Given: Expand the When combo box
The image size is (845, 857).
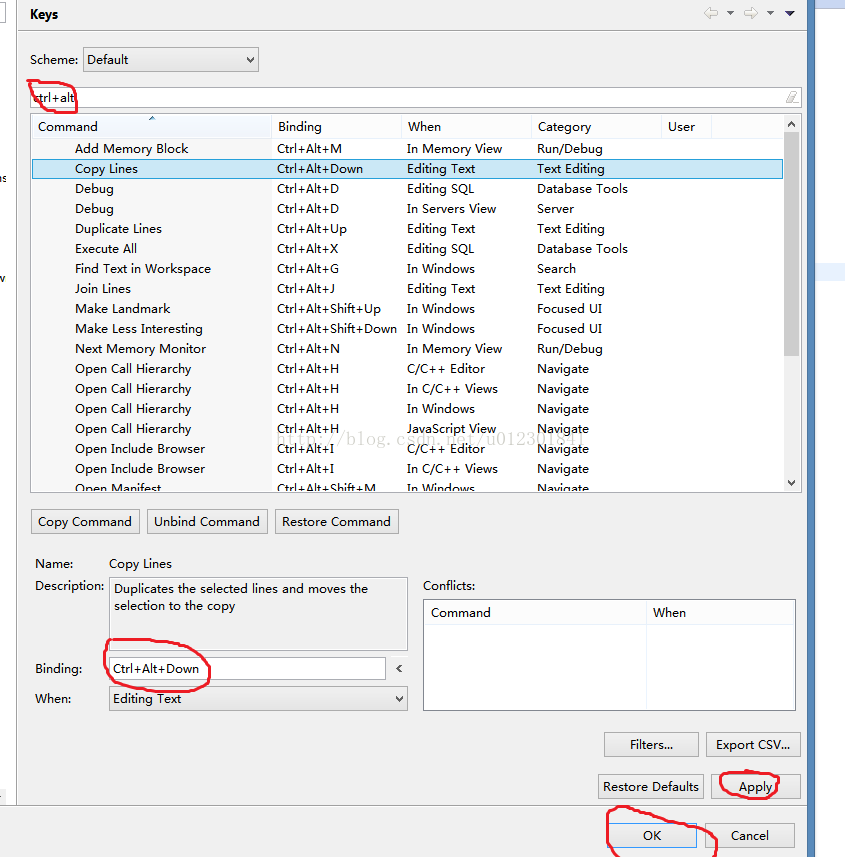Looking at the screenshot, I should (x=258, y=699).
